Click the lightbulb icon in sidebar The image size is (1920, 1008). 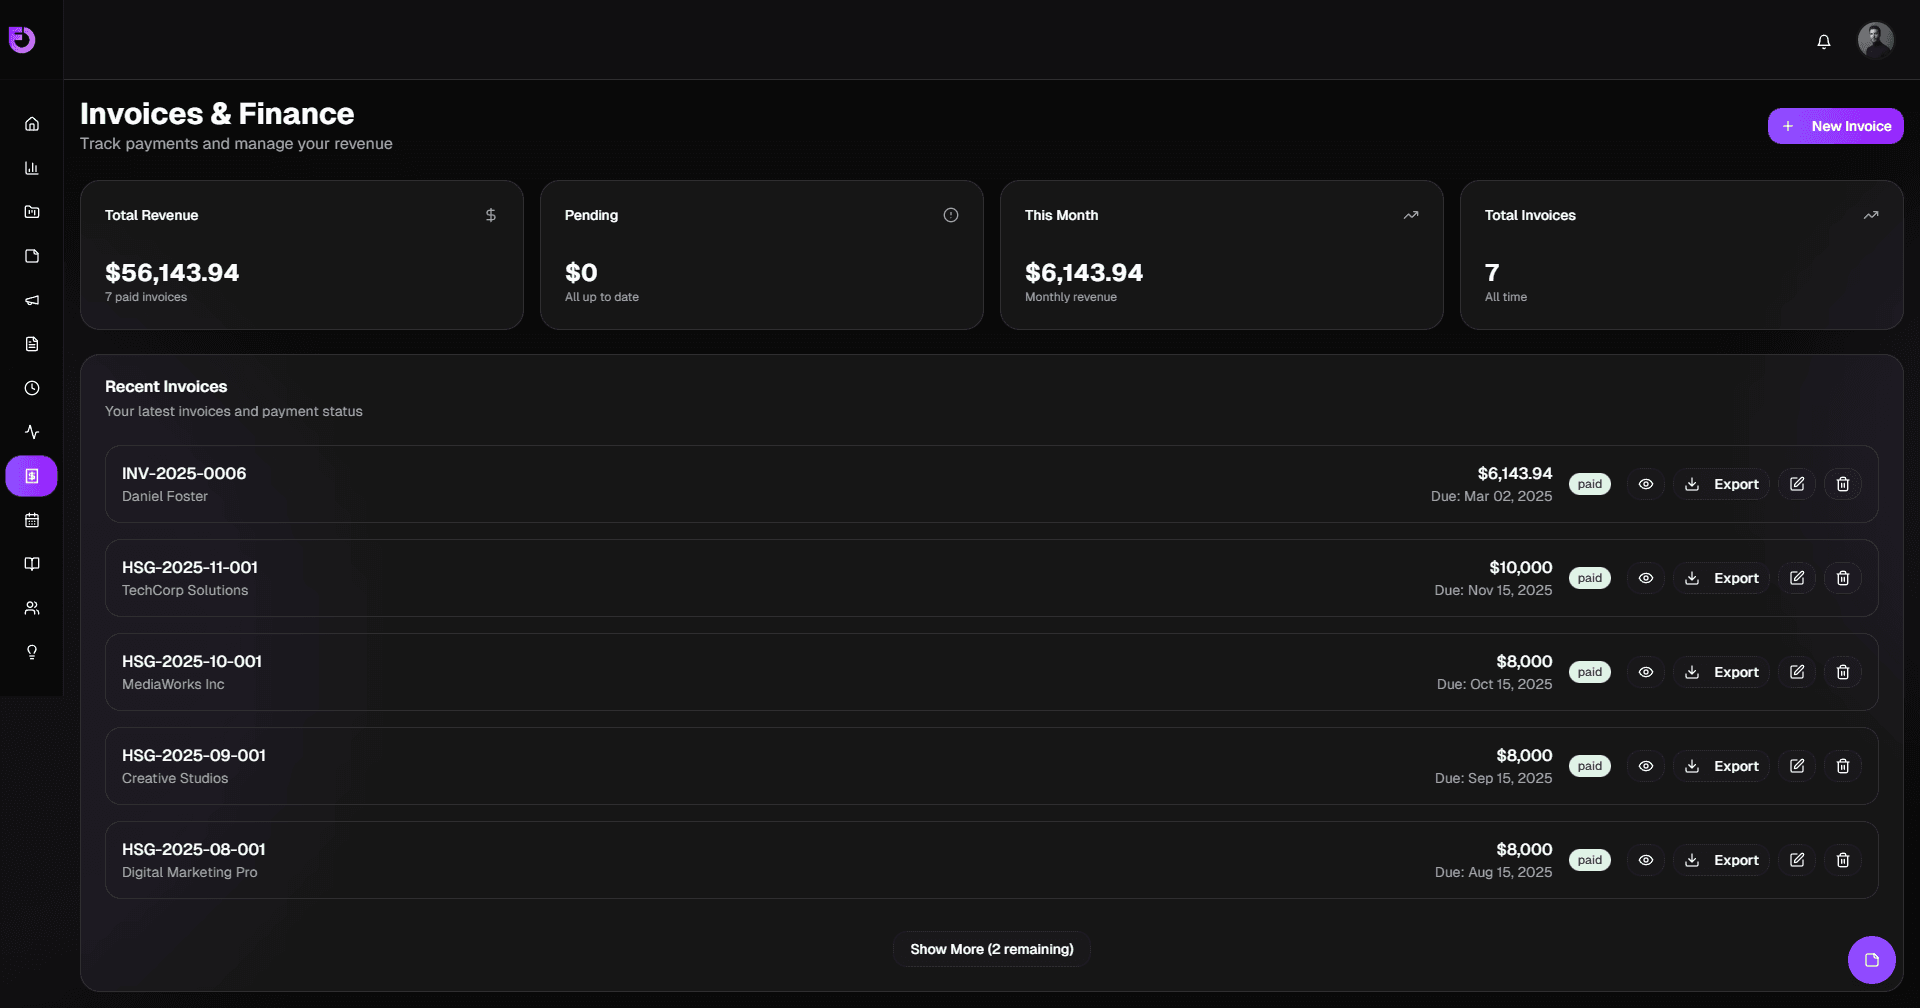32,652
